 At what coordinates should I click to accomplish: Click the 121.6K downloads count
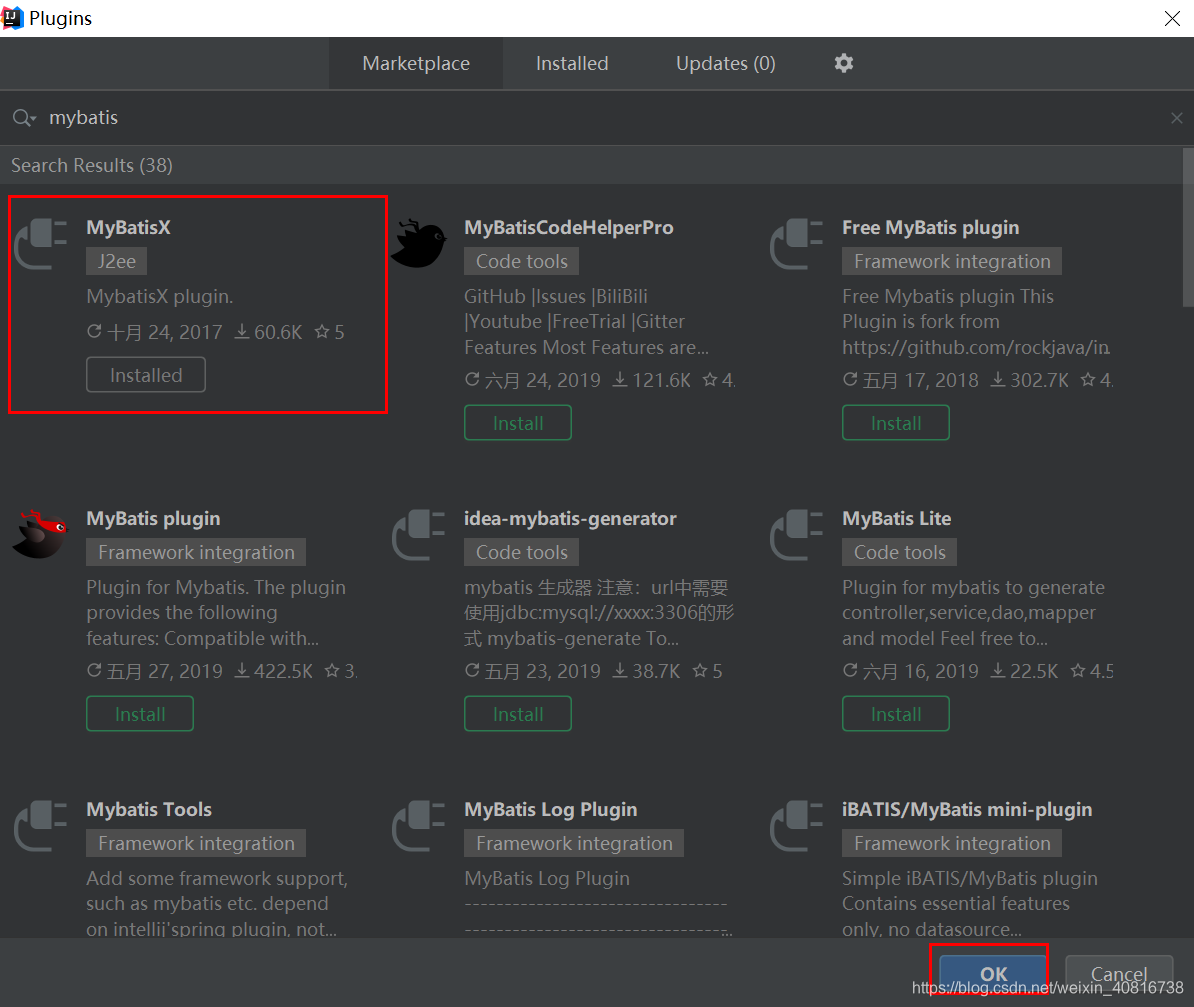(652, 380)
